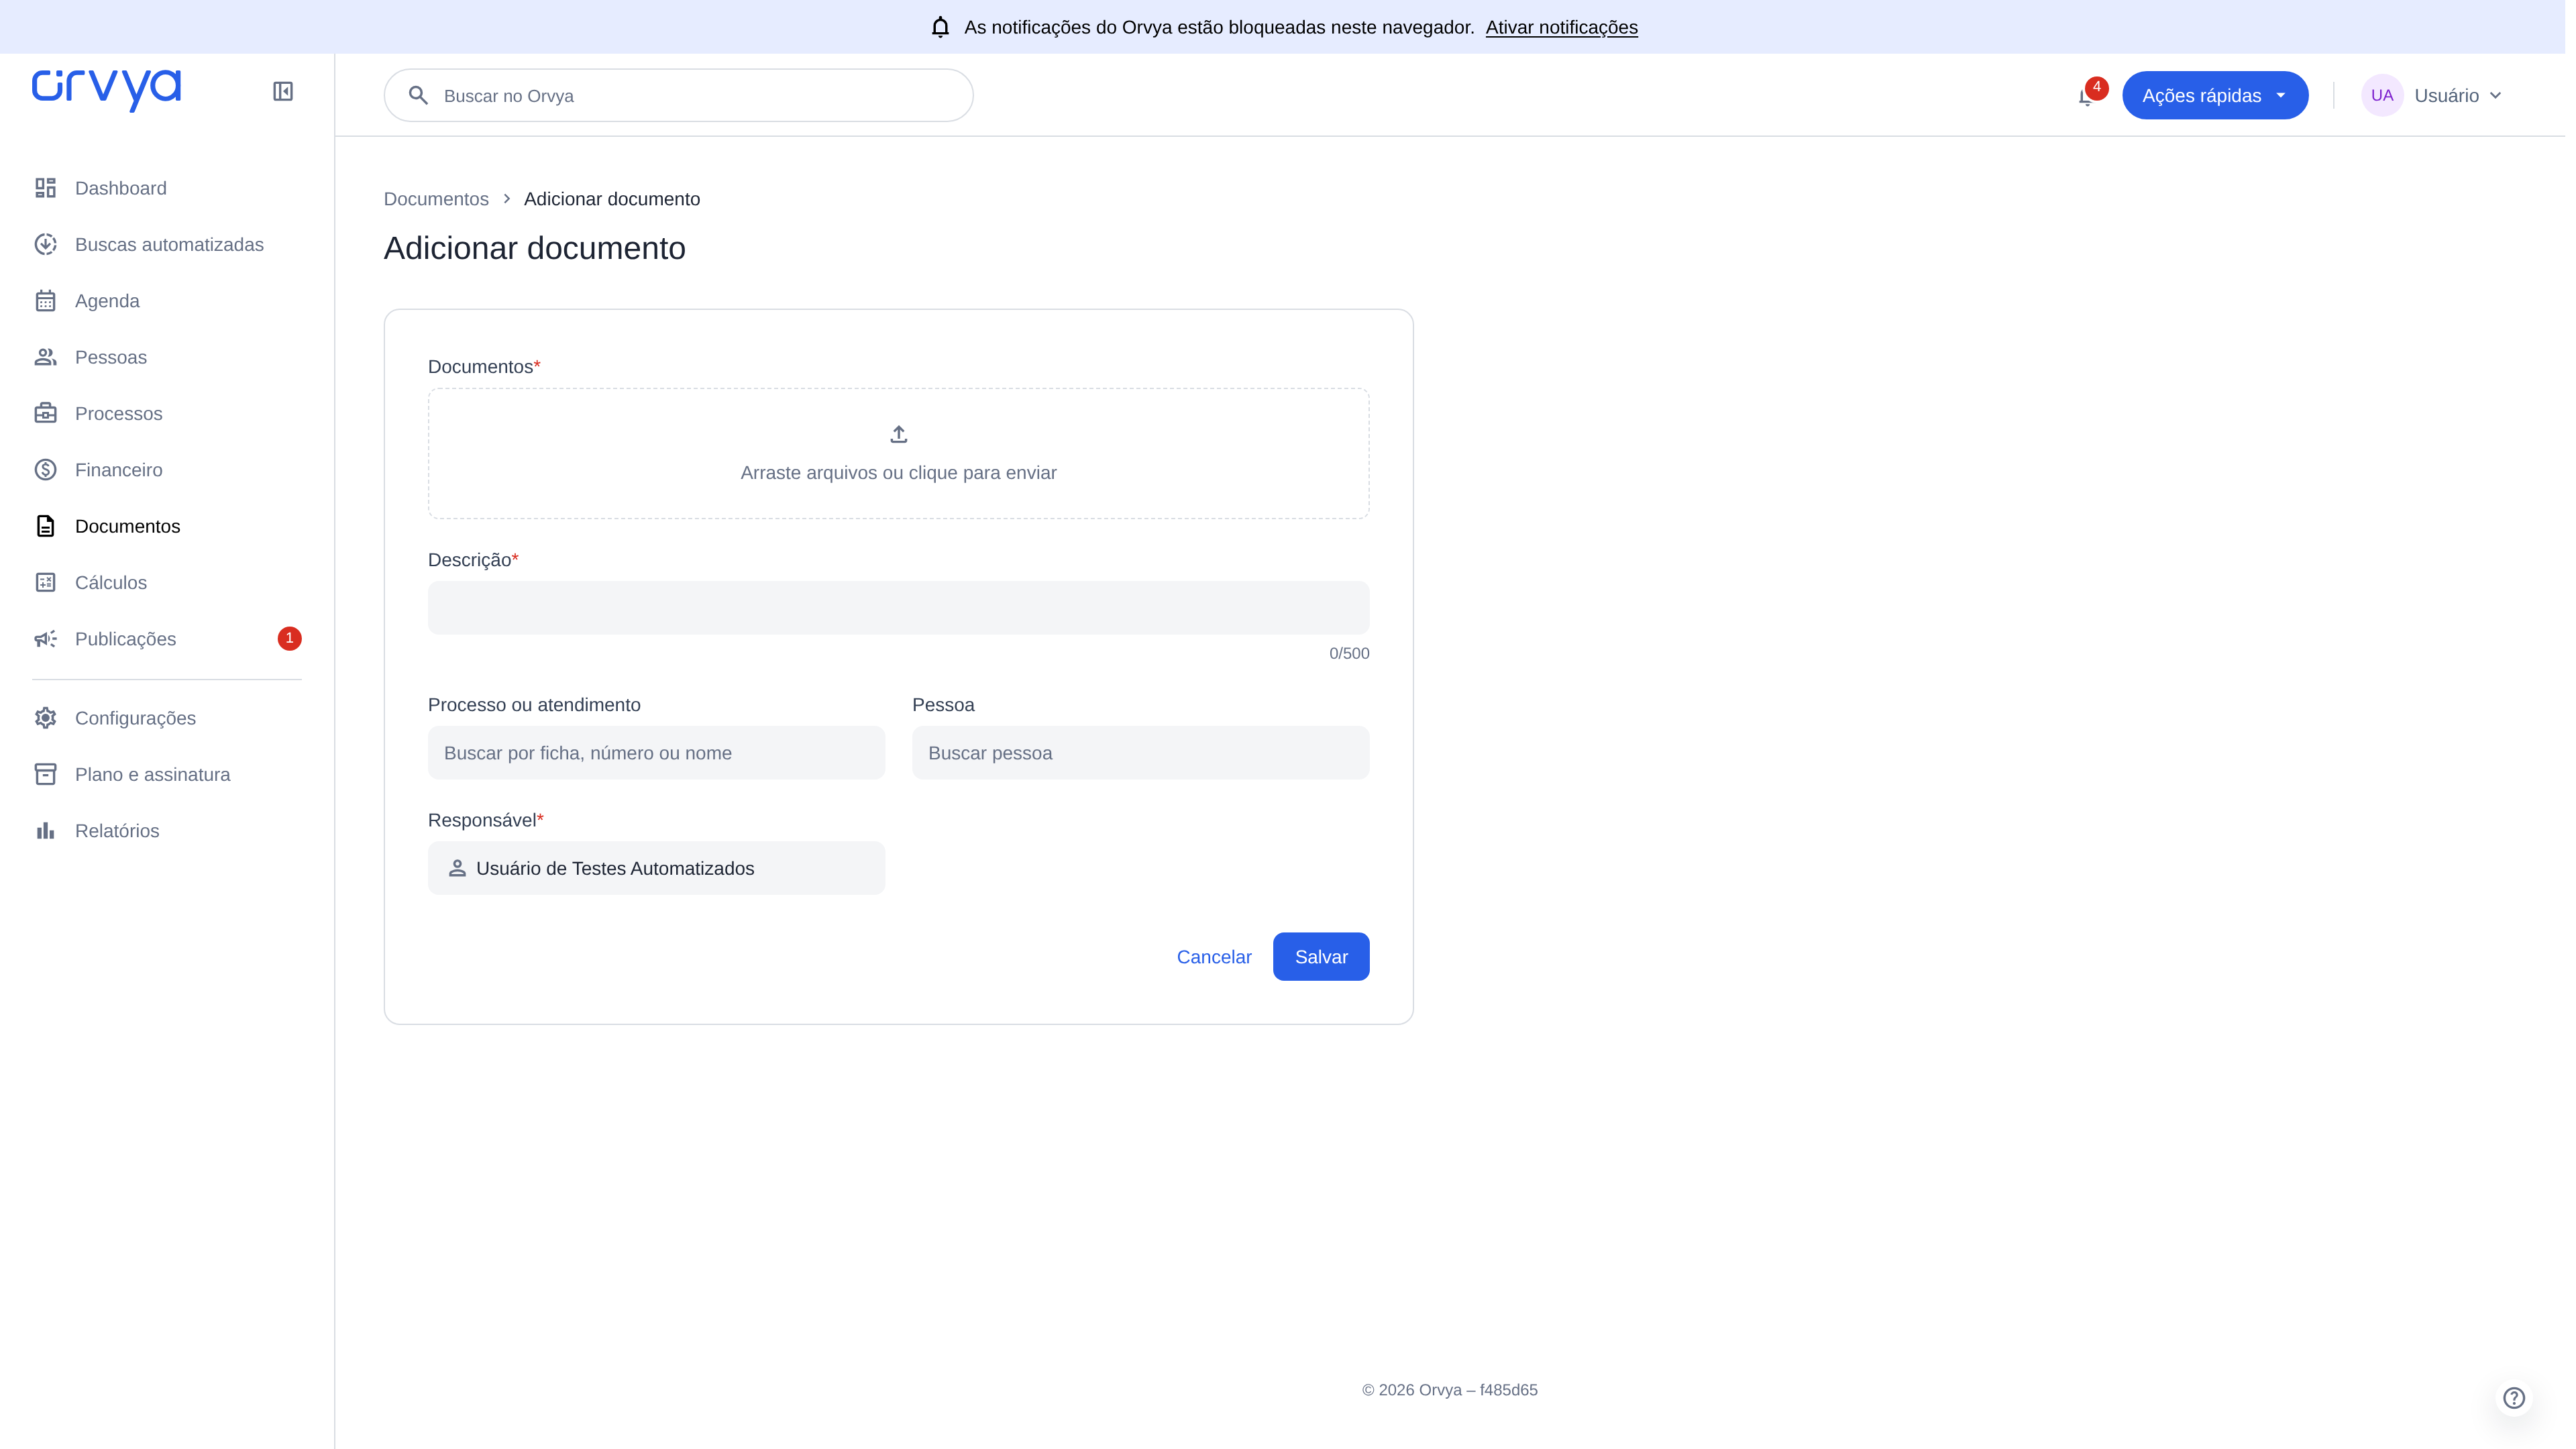Click Cancelar to discard
2576x1449 pixels.
[x=1214, y=957]
